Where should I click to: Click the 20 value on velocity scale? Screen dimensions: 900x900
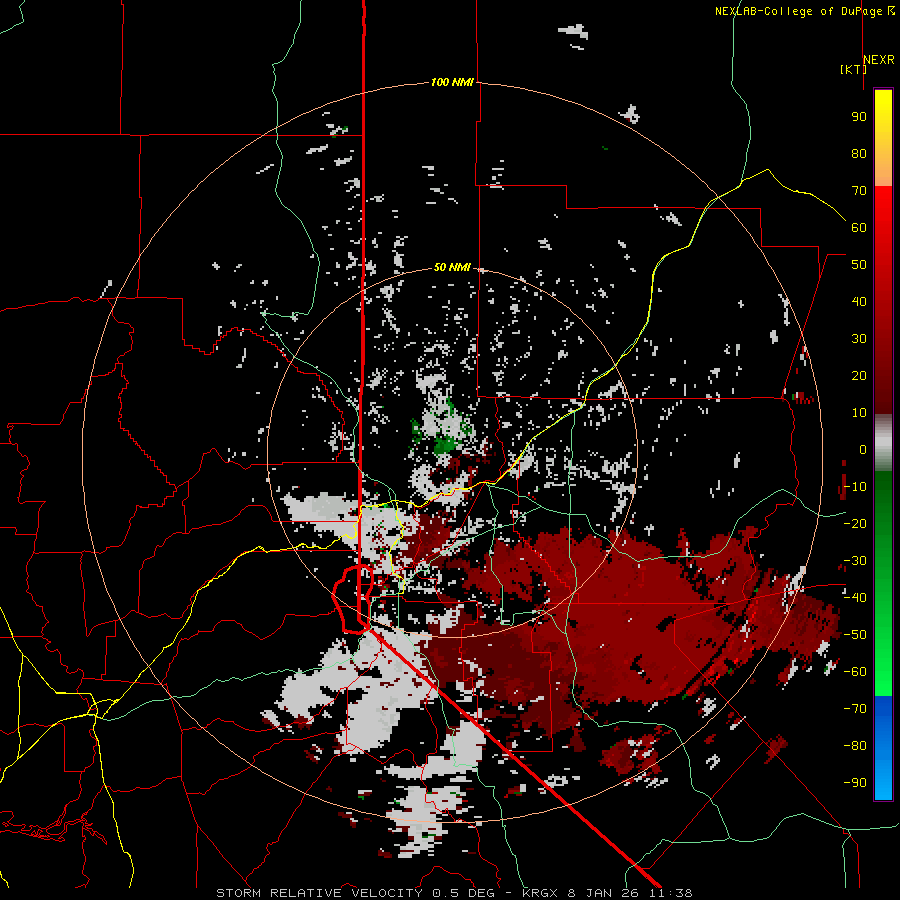click(859, 376)
